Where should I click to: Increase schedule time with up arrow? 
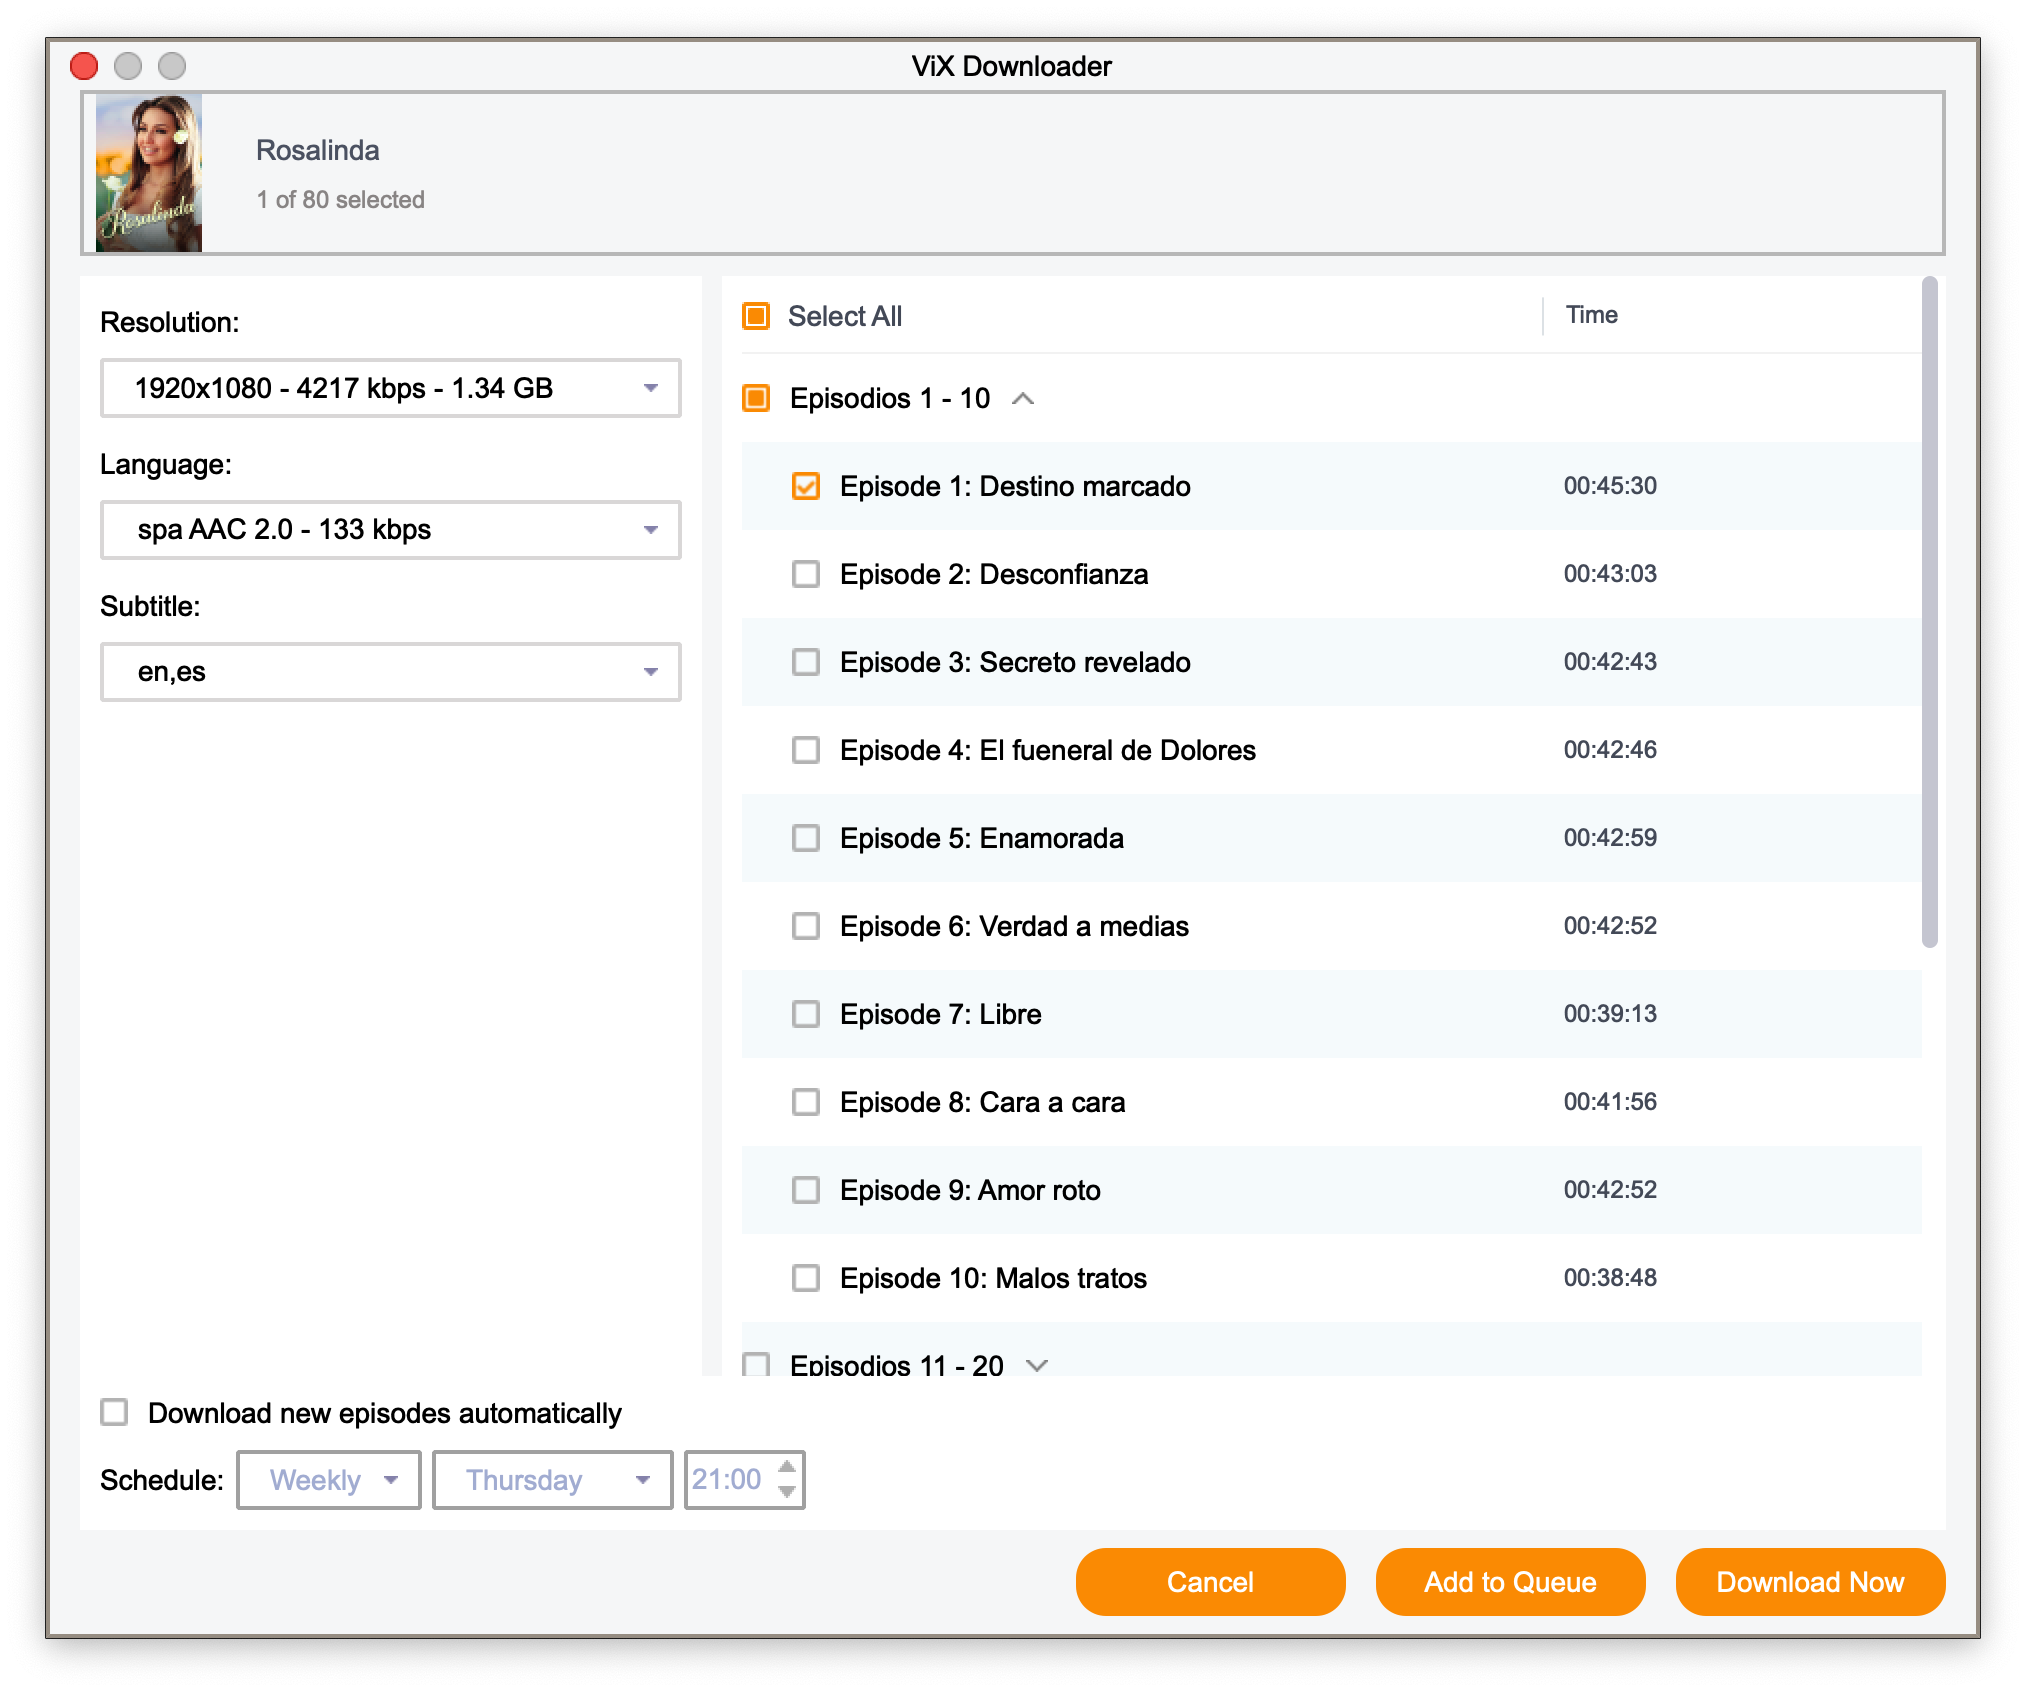tap(787, 1467)
